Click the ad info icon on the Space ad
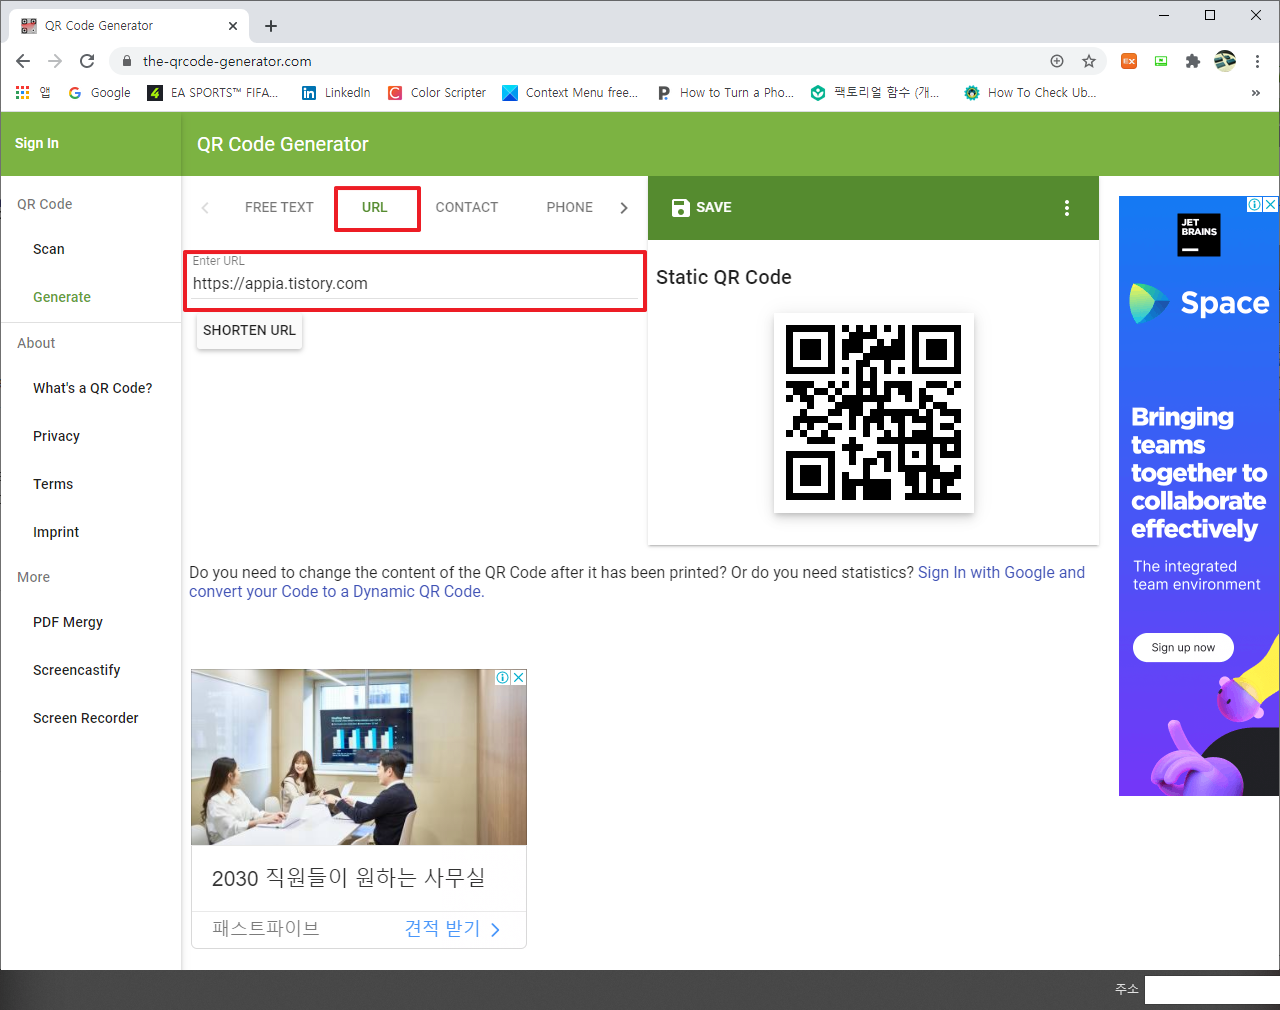 (1254, 204)
